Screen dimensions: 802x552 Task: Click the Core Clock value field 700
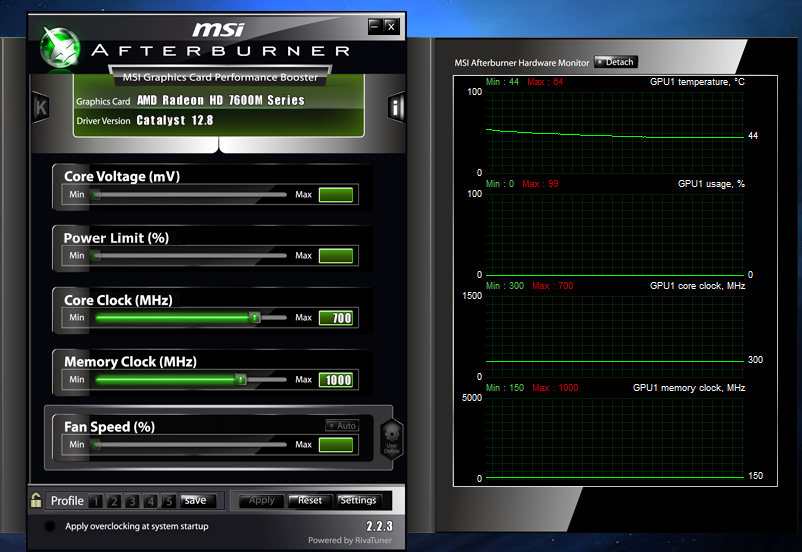click(336, 318)
